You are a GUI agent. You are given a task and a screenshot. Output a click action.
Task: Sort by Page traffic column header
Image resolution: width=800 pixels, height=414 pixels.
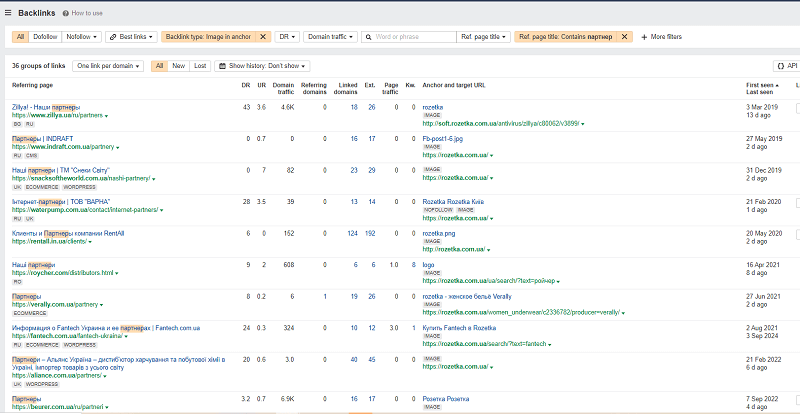[x=391, y=88]
